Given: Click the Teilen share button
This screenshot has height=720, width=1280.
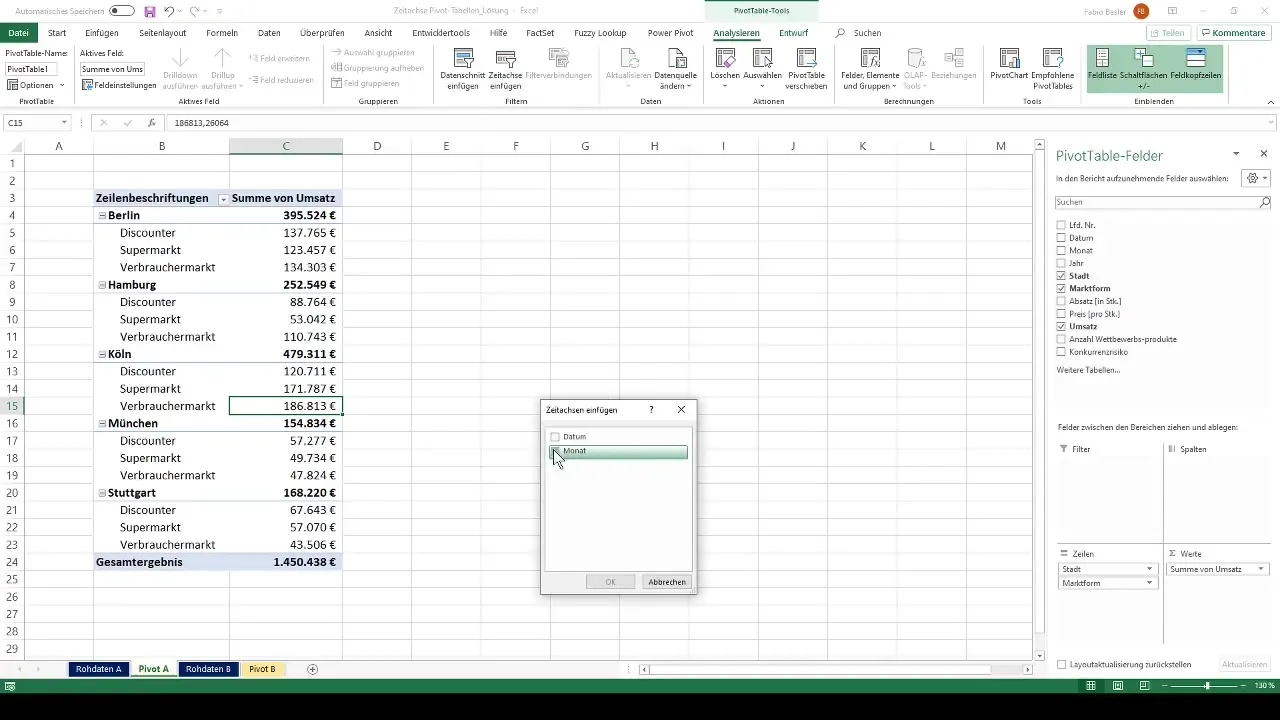Looking at the screenshot, I should point(1168,33).
